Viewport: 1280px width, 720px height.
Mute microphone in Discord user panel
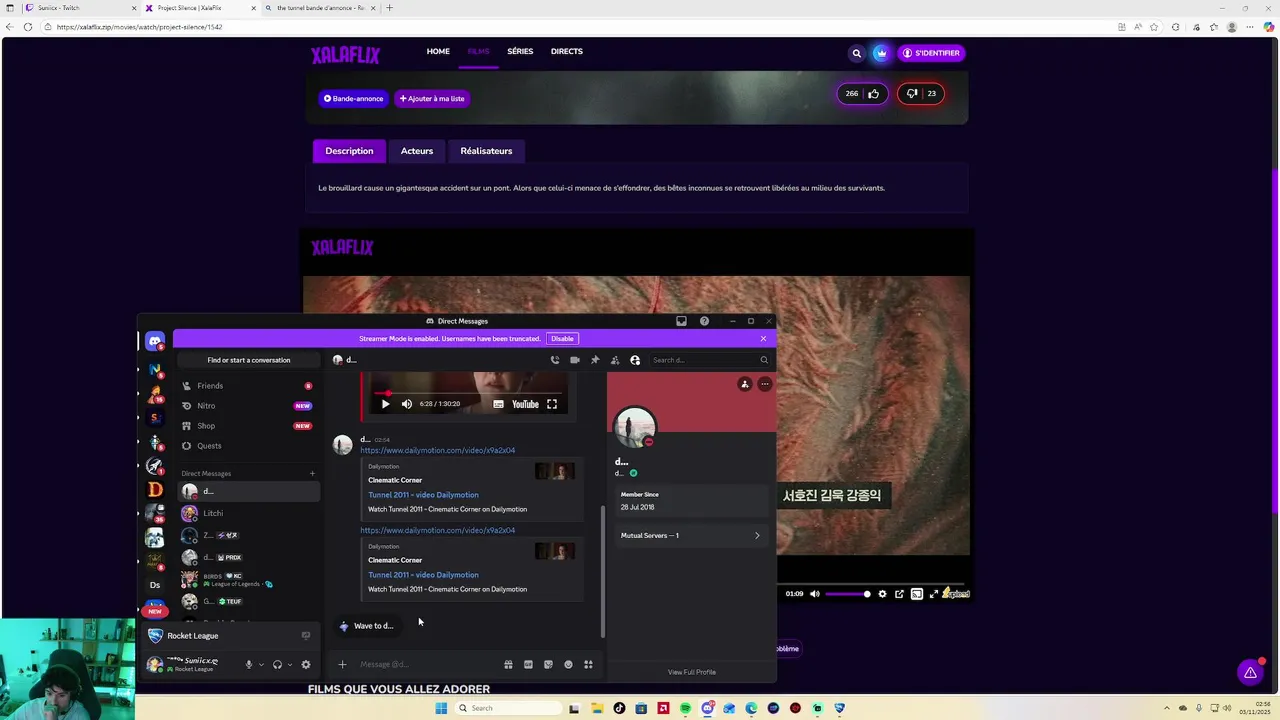249,664
